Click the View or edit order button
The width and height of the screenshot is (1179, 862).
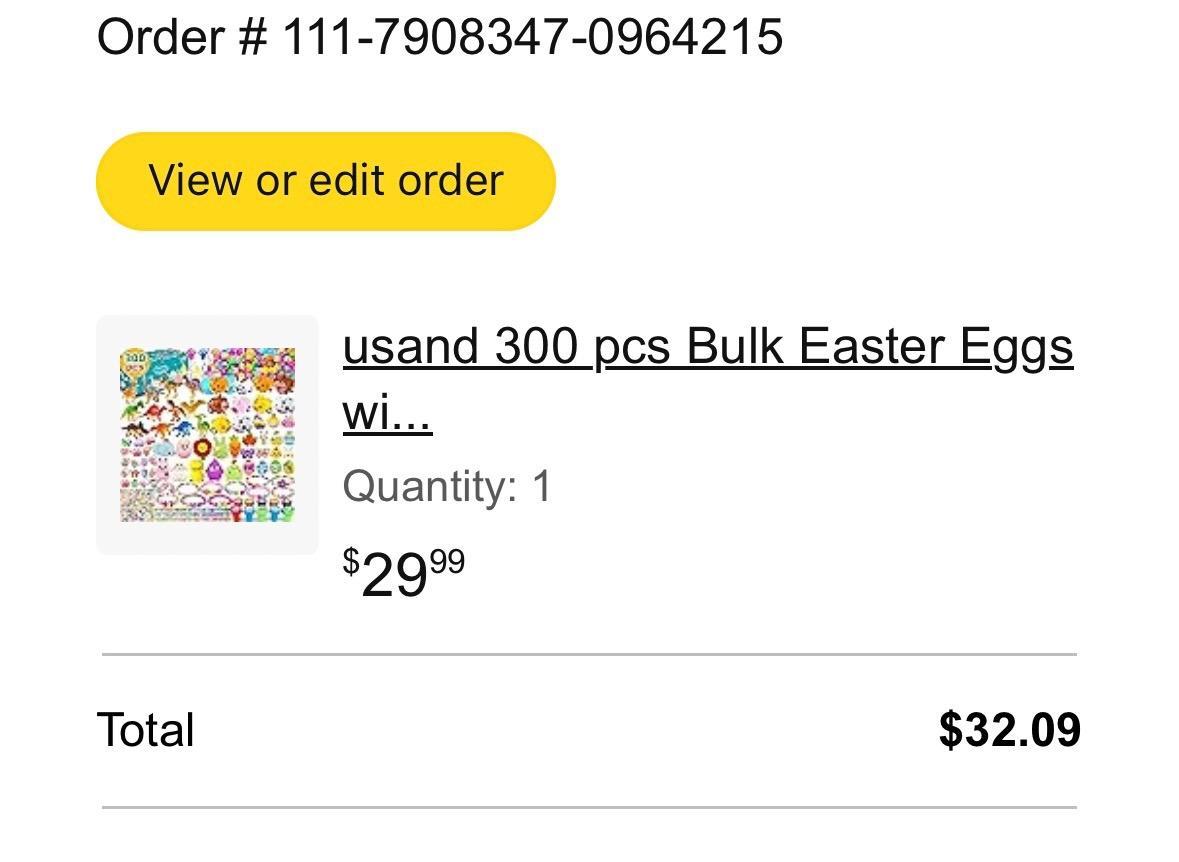pos(325,181)
